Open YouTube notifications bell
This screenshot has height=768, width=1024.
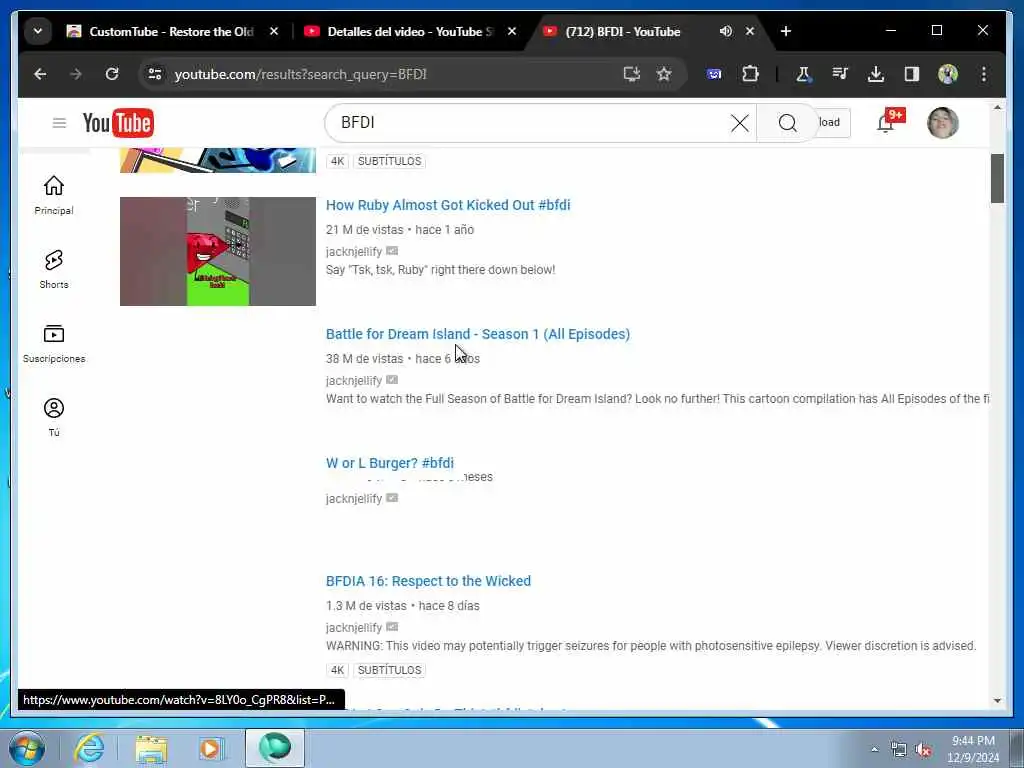click(x=886, y=123)
